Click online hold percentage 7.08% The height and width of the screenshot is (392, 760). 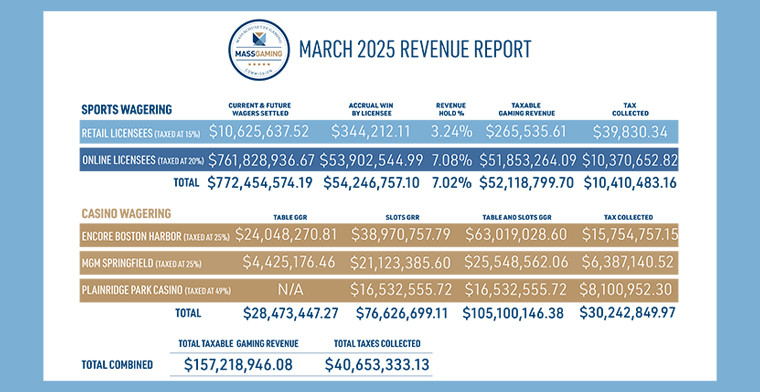click(x=451, y=160)
